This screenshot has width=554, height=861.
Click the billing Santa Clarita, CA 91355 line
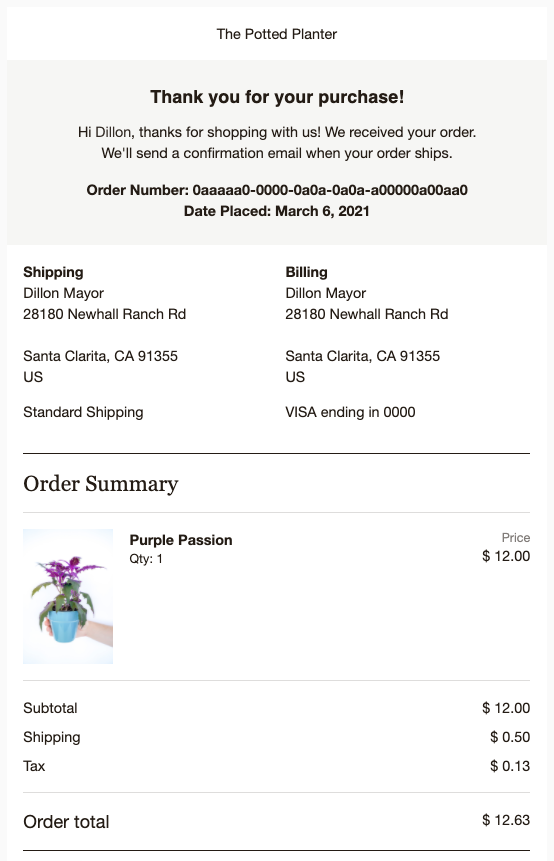pos(362,356)
